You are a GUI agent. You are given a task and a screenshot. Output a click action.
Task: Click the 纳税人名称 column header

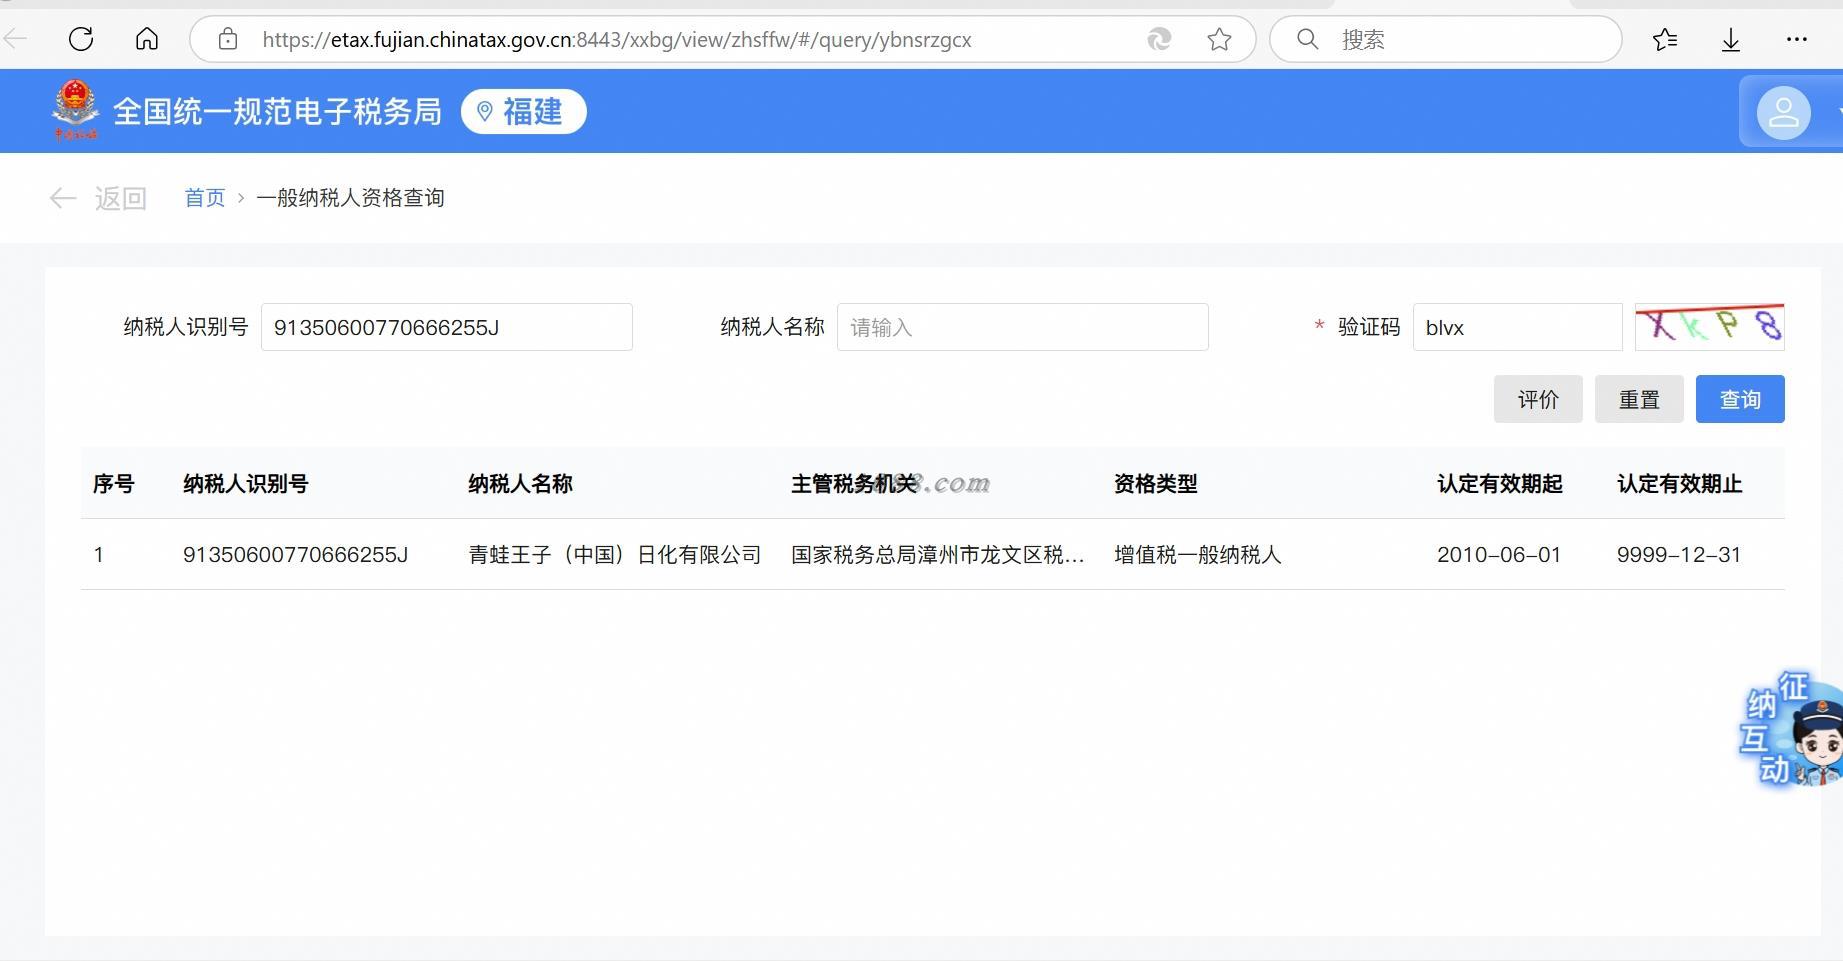point(520,484)
